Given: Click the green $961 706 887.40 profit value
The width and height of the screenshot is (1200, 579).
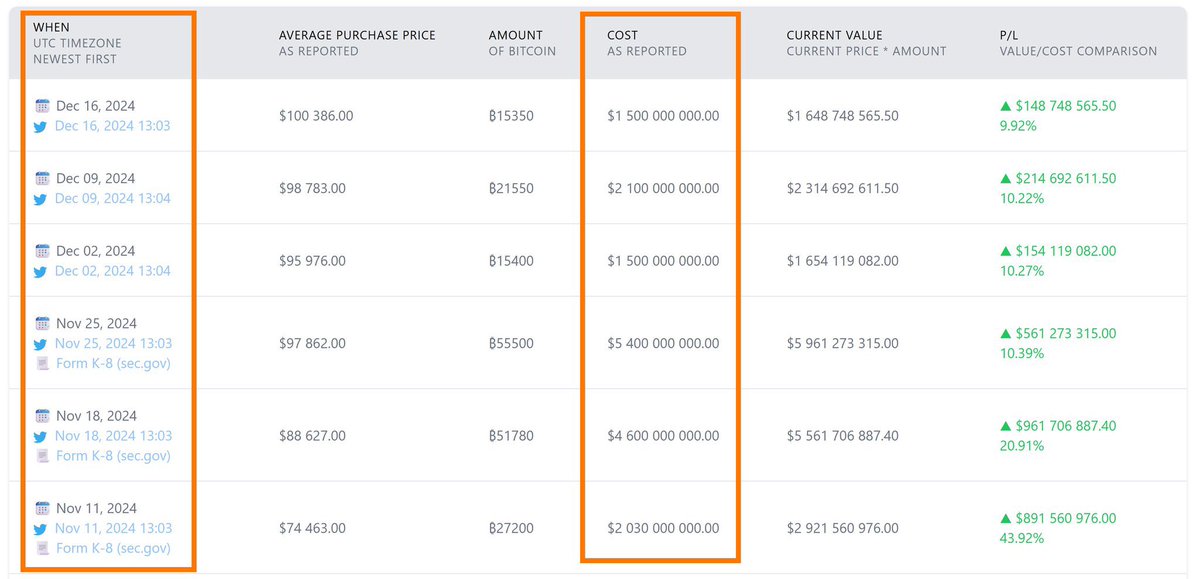Looking at the screenshot, I should coord(1058,426).
